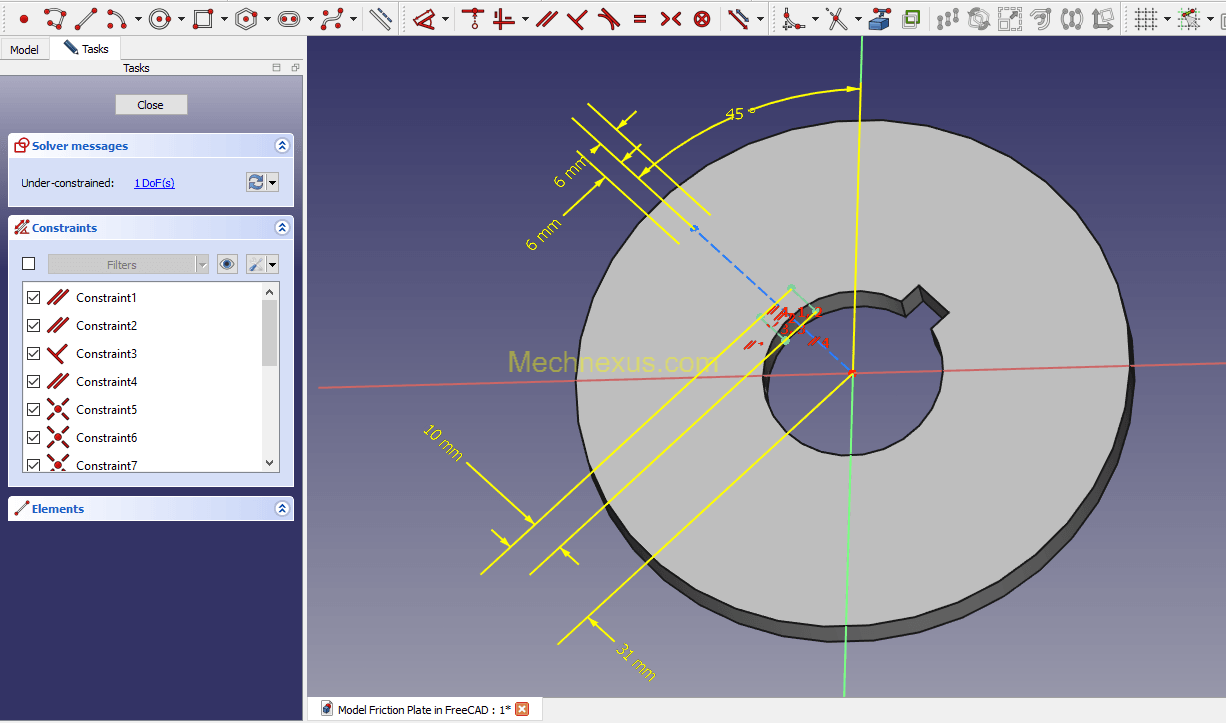The width and height of the screenshot is (1226, 723).
Task: Select the Create Polyline tool
Action: coord(55,18)
